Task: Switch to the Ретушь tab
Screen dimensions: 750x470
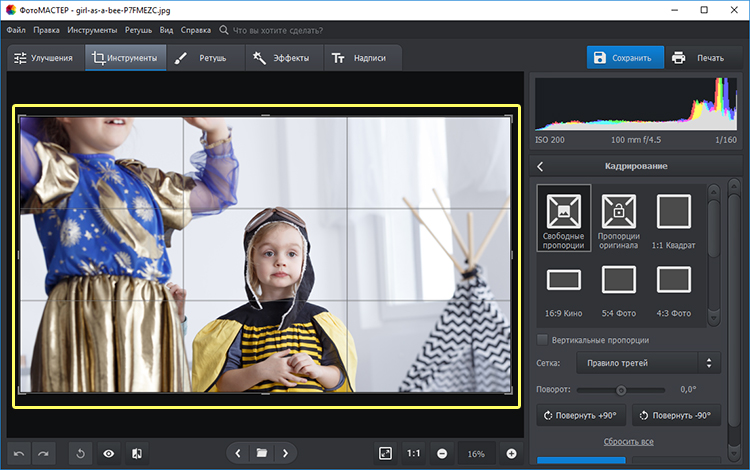Action: [201, 58]
